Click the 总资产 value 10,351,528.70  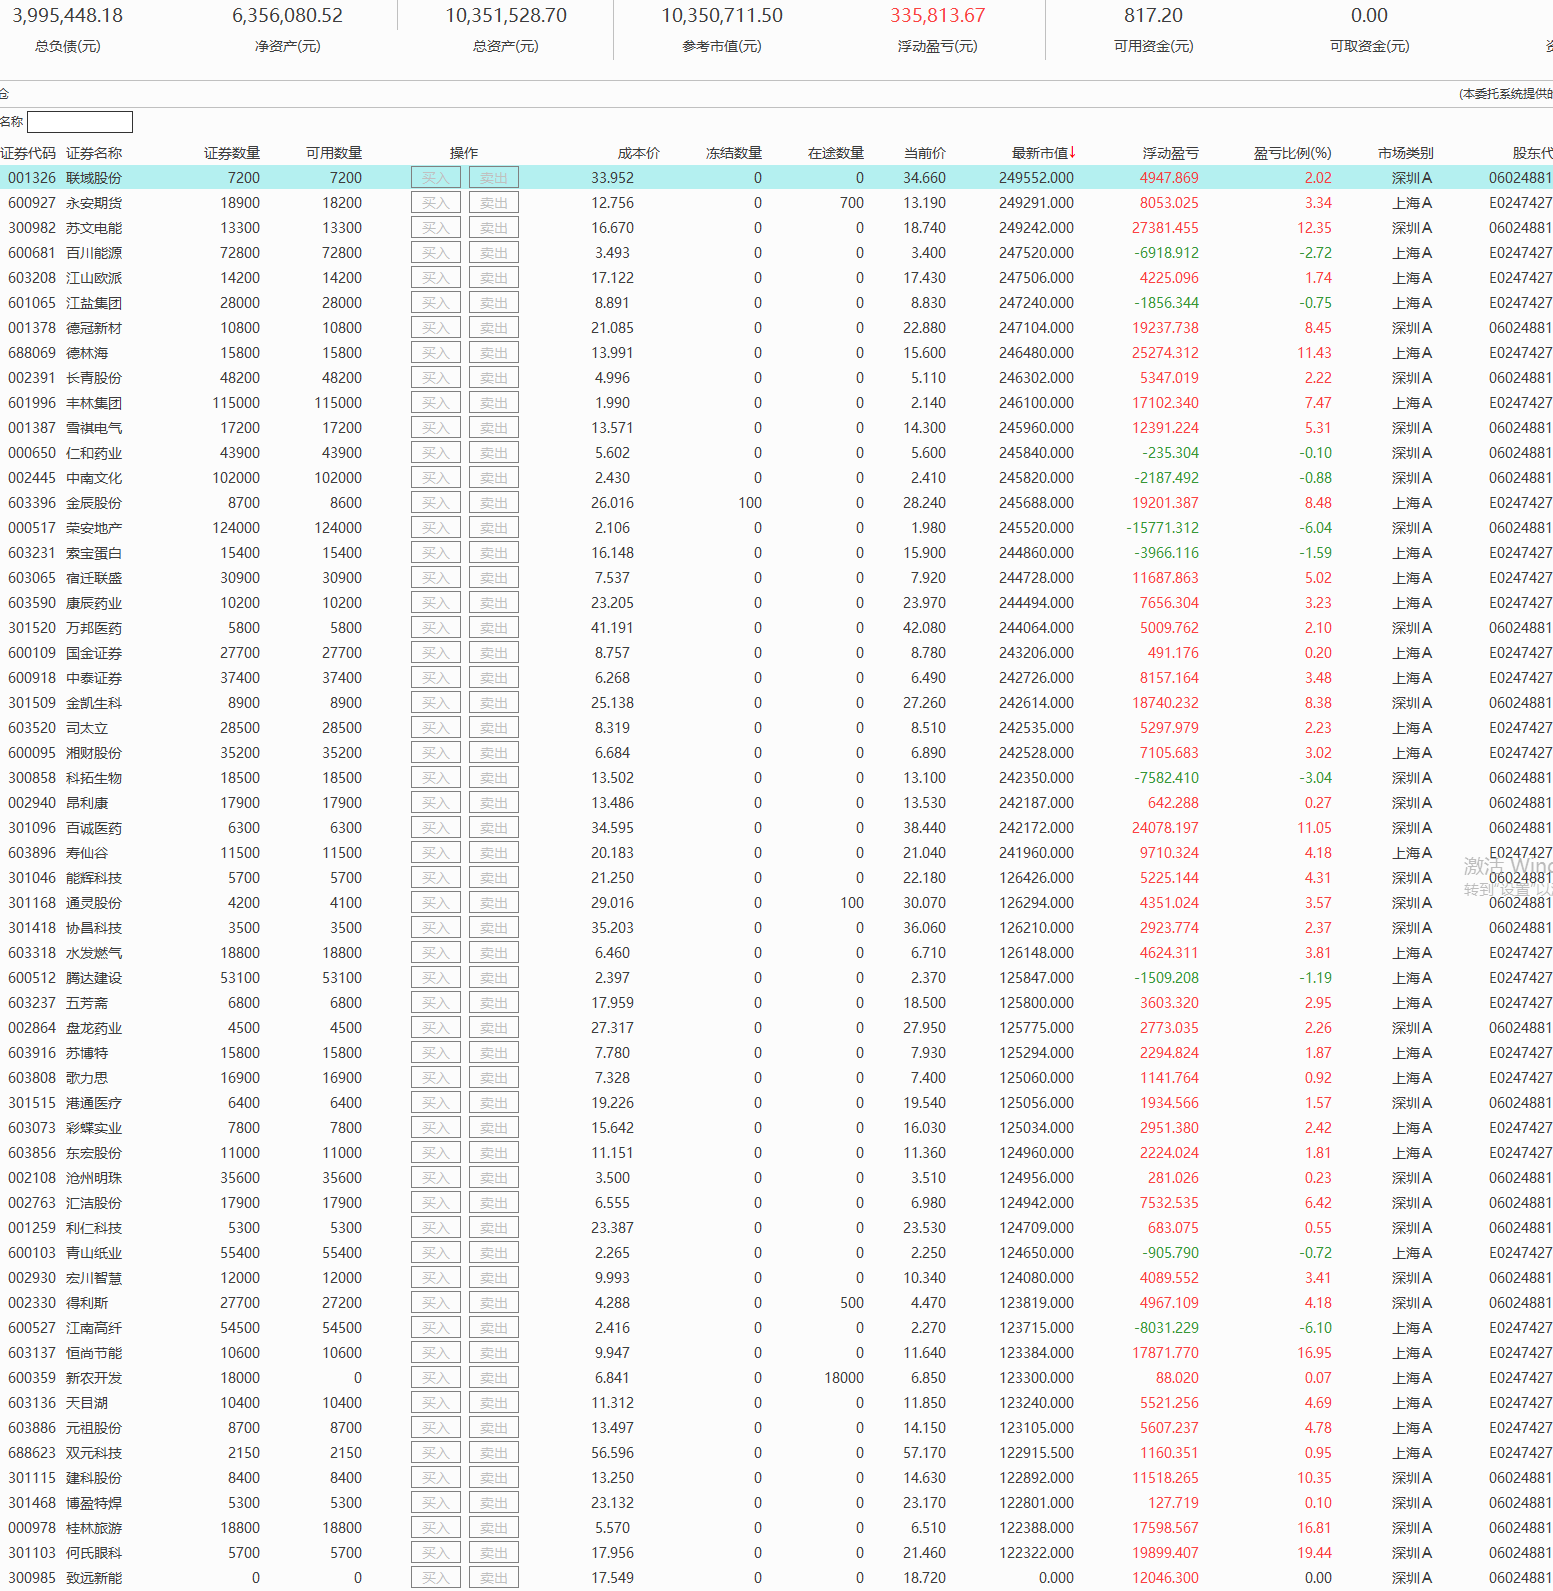click(506, 16)
